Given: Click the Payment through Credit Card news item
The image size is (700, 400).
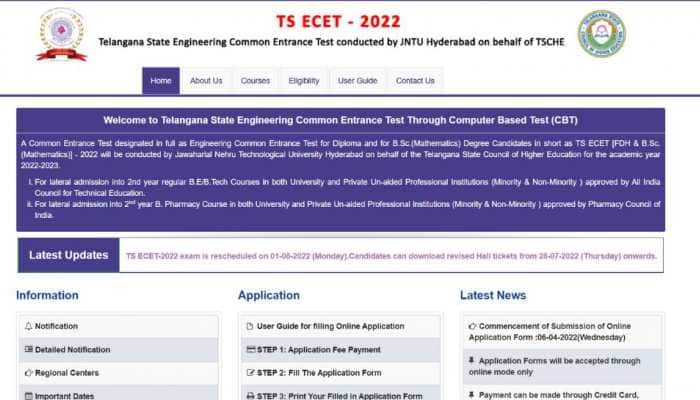Looking at the screenshot, I should pos(562,393).
